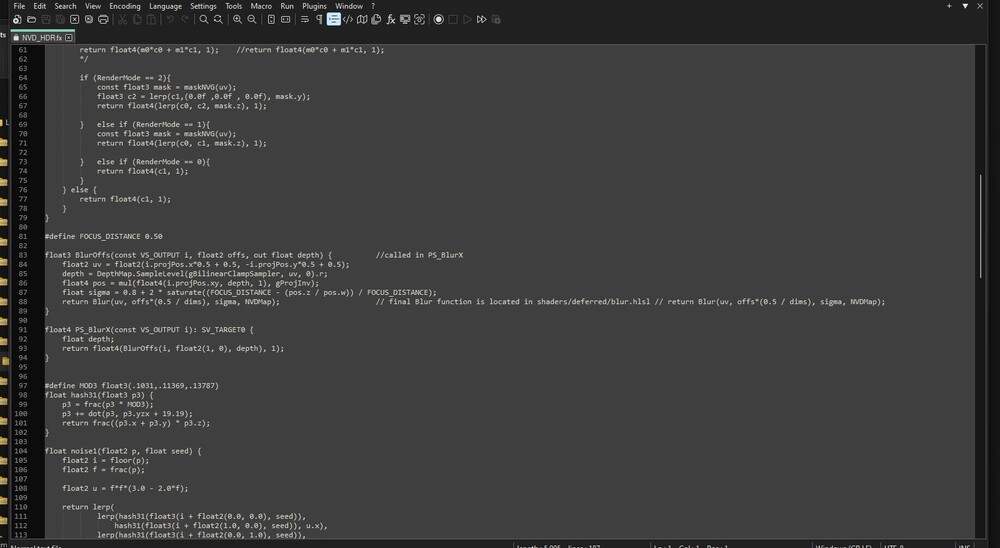This screenshot has height=548, width=1000.
Task: Click line number 104 in the margin
Action: (21, 451)
